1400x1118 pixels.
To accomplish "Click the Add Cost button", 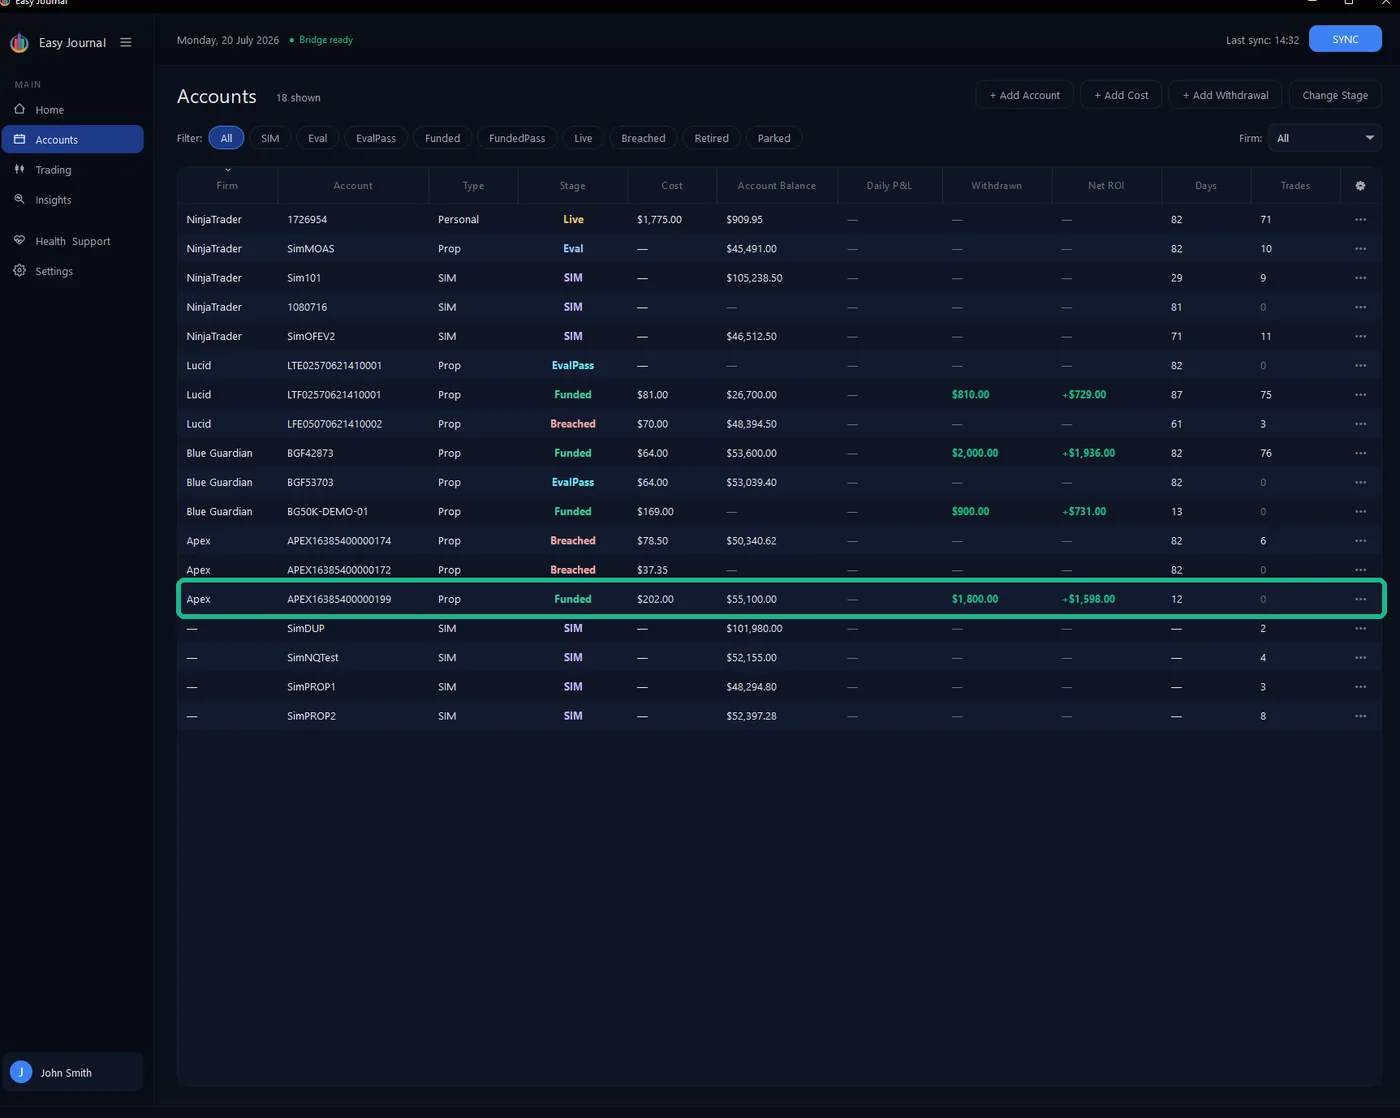I will click(x=1121, y=95).
